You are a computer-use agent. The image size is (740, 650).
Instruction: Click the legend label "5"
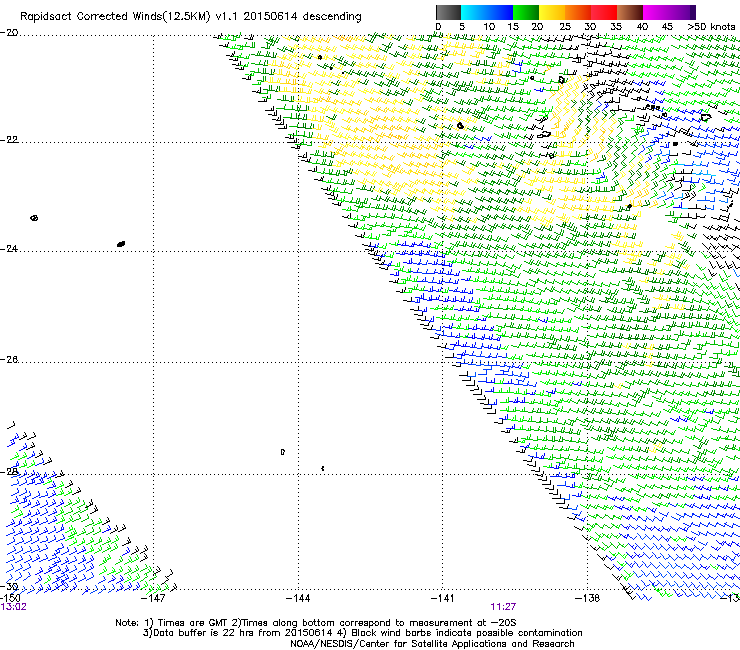(462, 27)
